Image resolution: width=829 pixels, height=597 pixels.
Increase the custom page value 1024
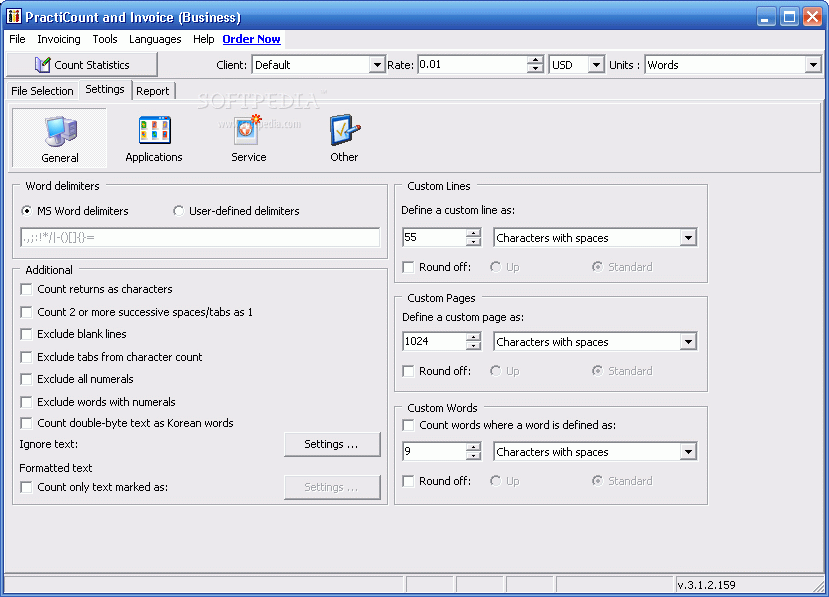[x=473, y=337]
